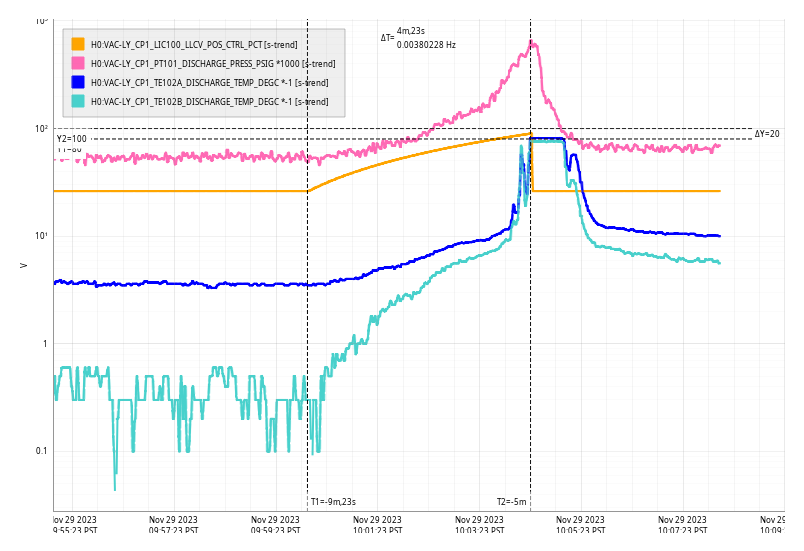This screenshot has width=804, height=551.
Task: Click the V label on the Y axis
Action: pyautogui.click(x=23, y=266)
